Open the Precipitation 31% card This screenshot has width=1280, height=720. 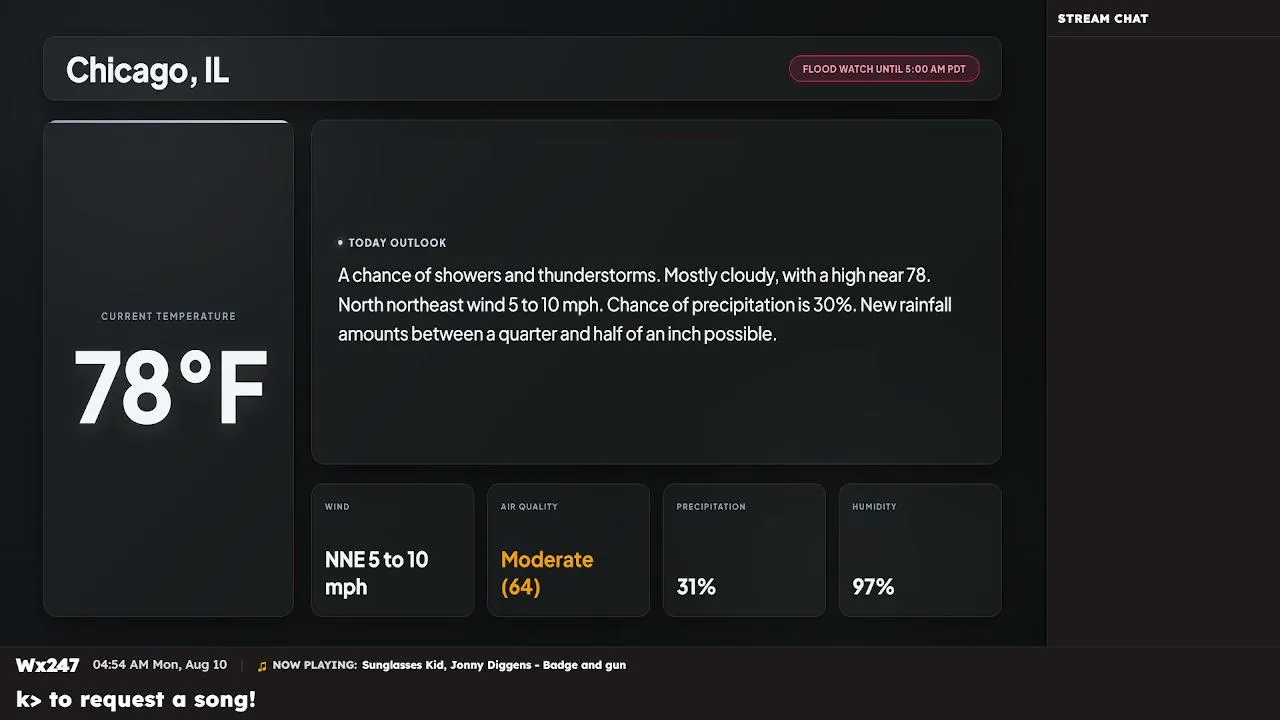click(x=744, y=550)
